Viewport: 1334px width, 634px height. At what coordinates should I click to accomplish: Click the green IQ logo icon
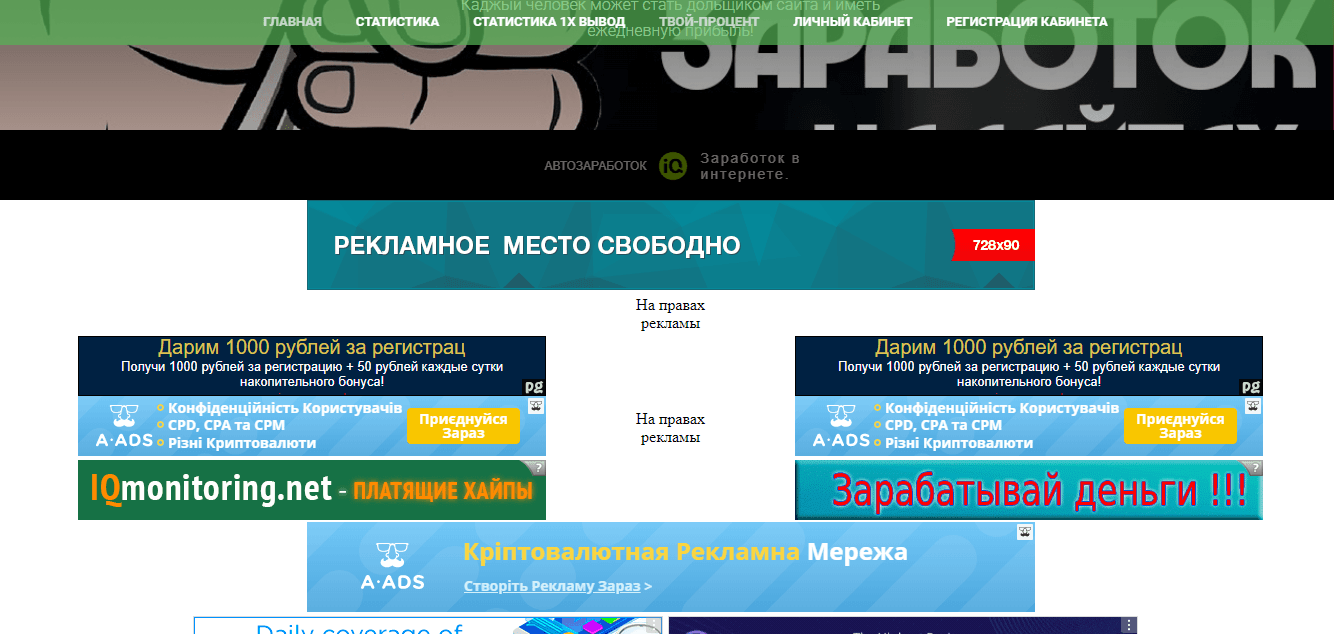pyautogui.click(x=673, y=166)
